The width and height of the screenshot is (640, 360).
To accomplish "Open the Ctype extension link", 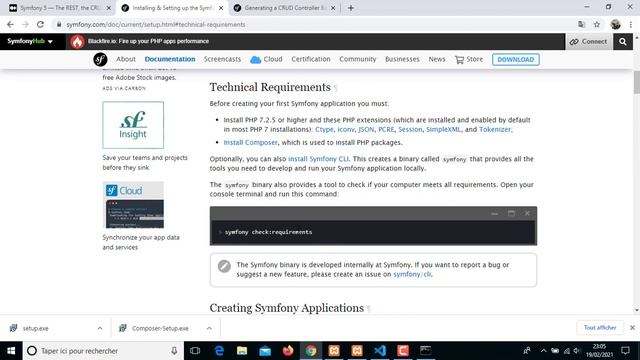I will coord(324,129).
